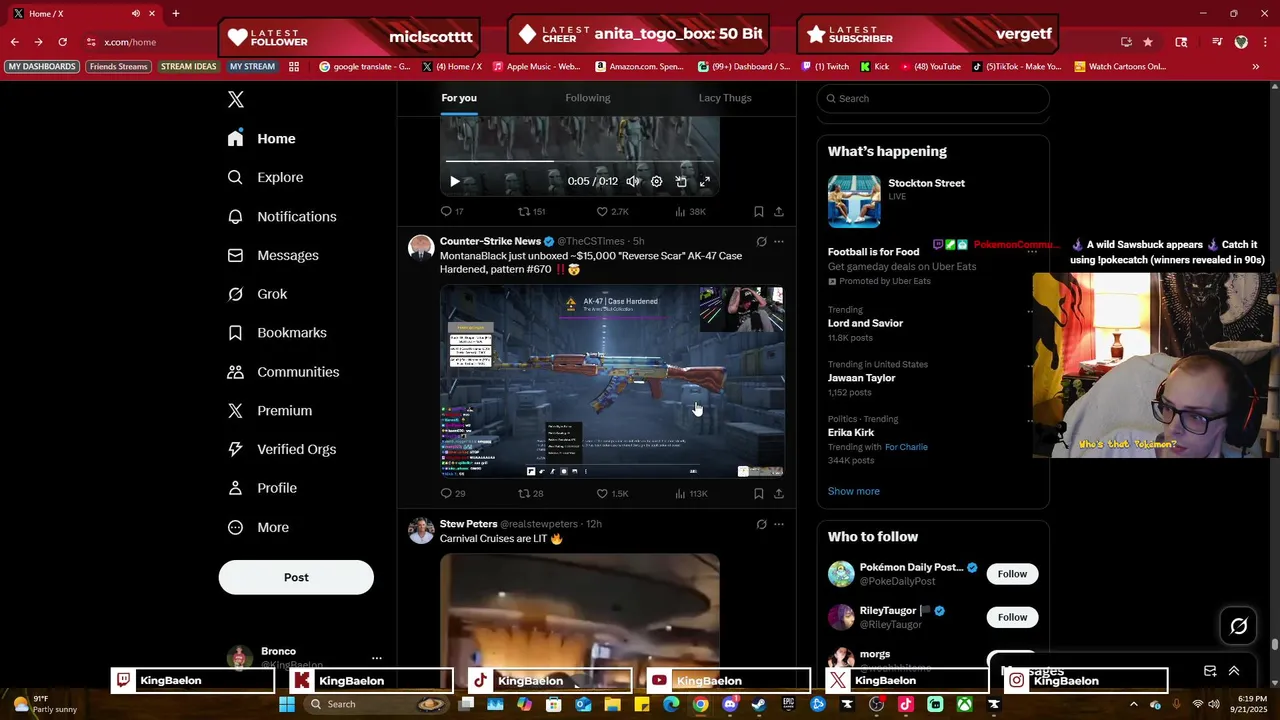
Task: Open Verified Orgs
Action: tap(281, 449)
